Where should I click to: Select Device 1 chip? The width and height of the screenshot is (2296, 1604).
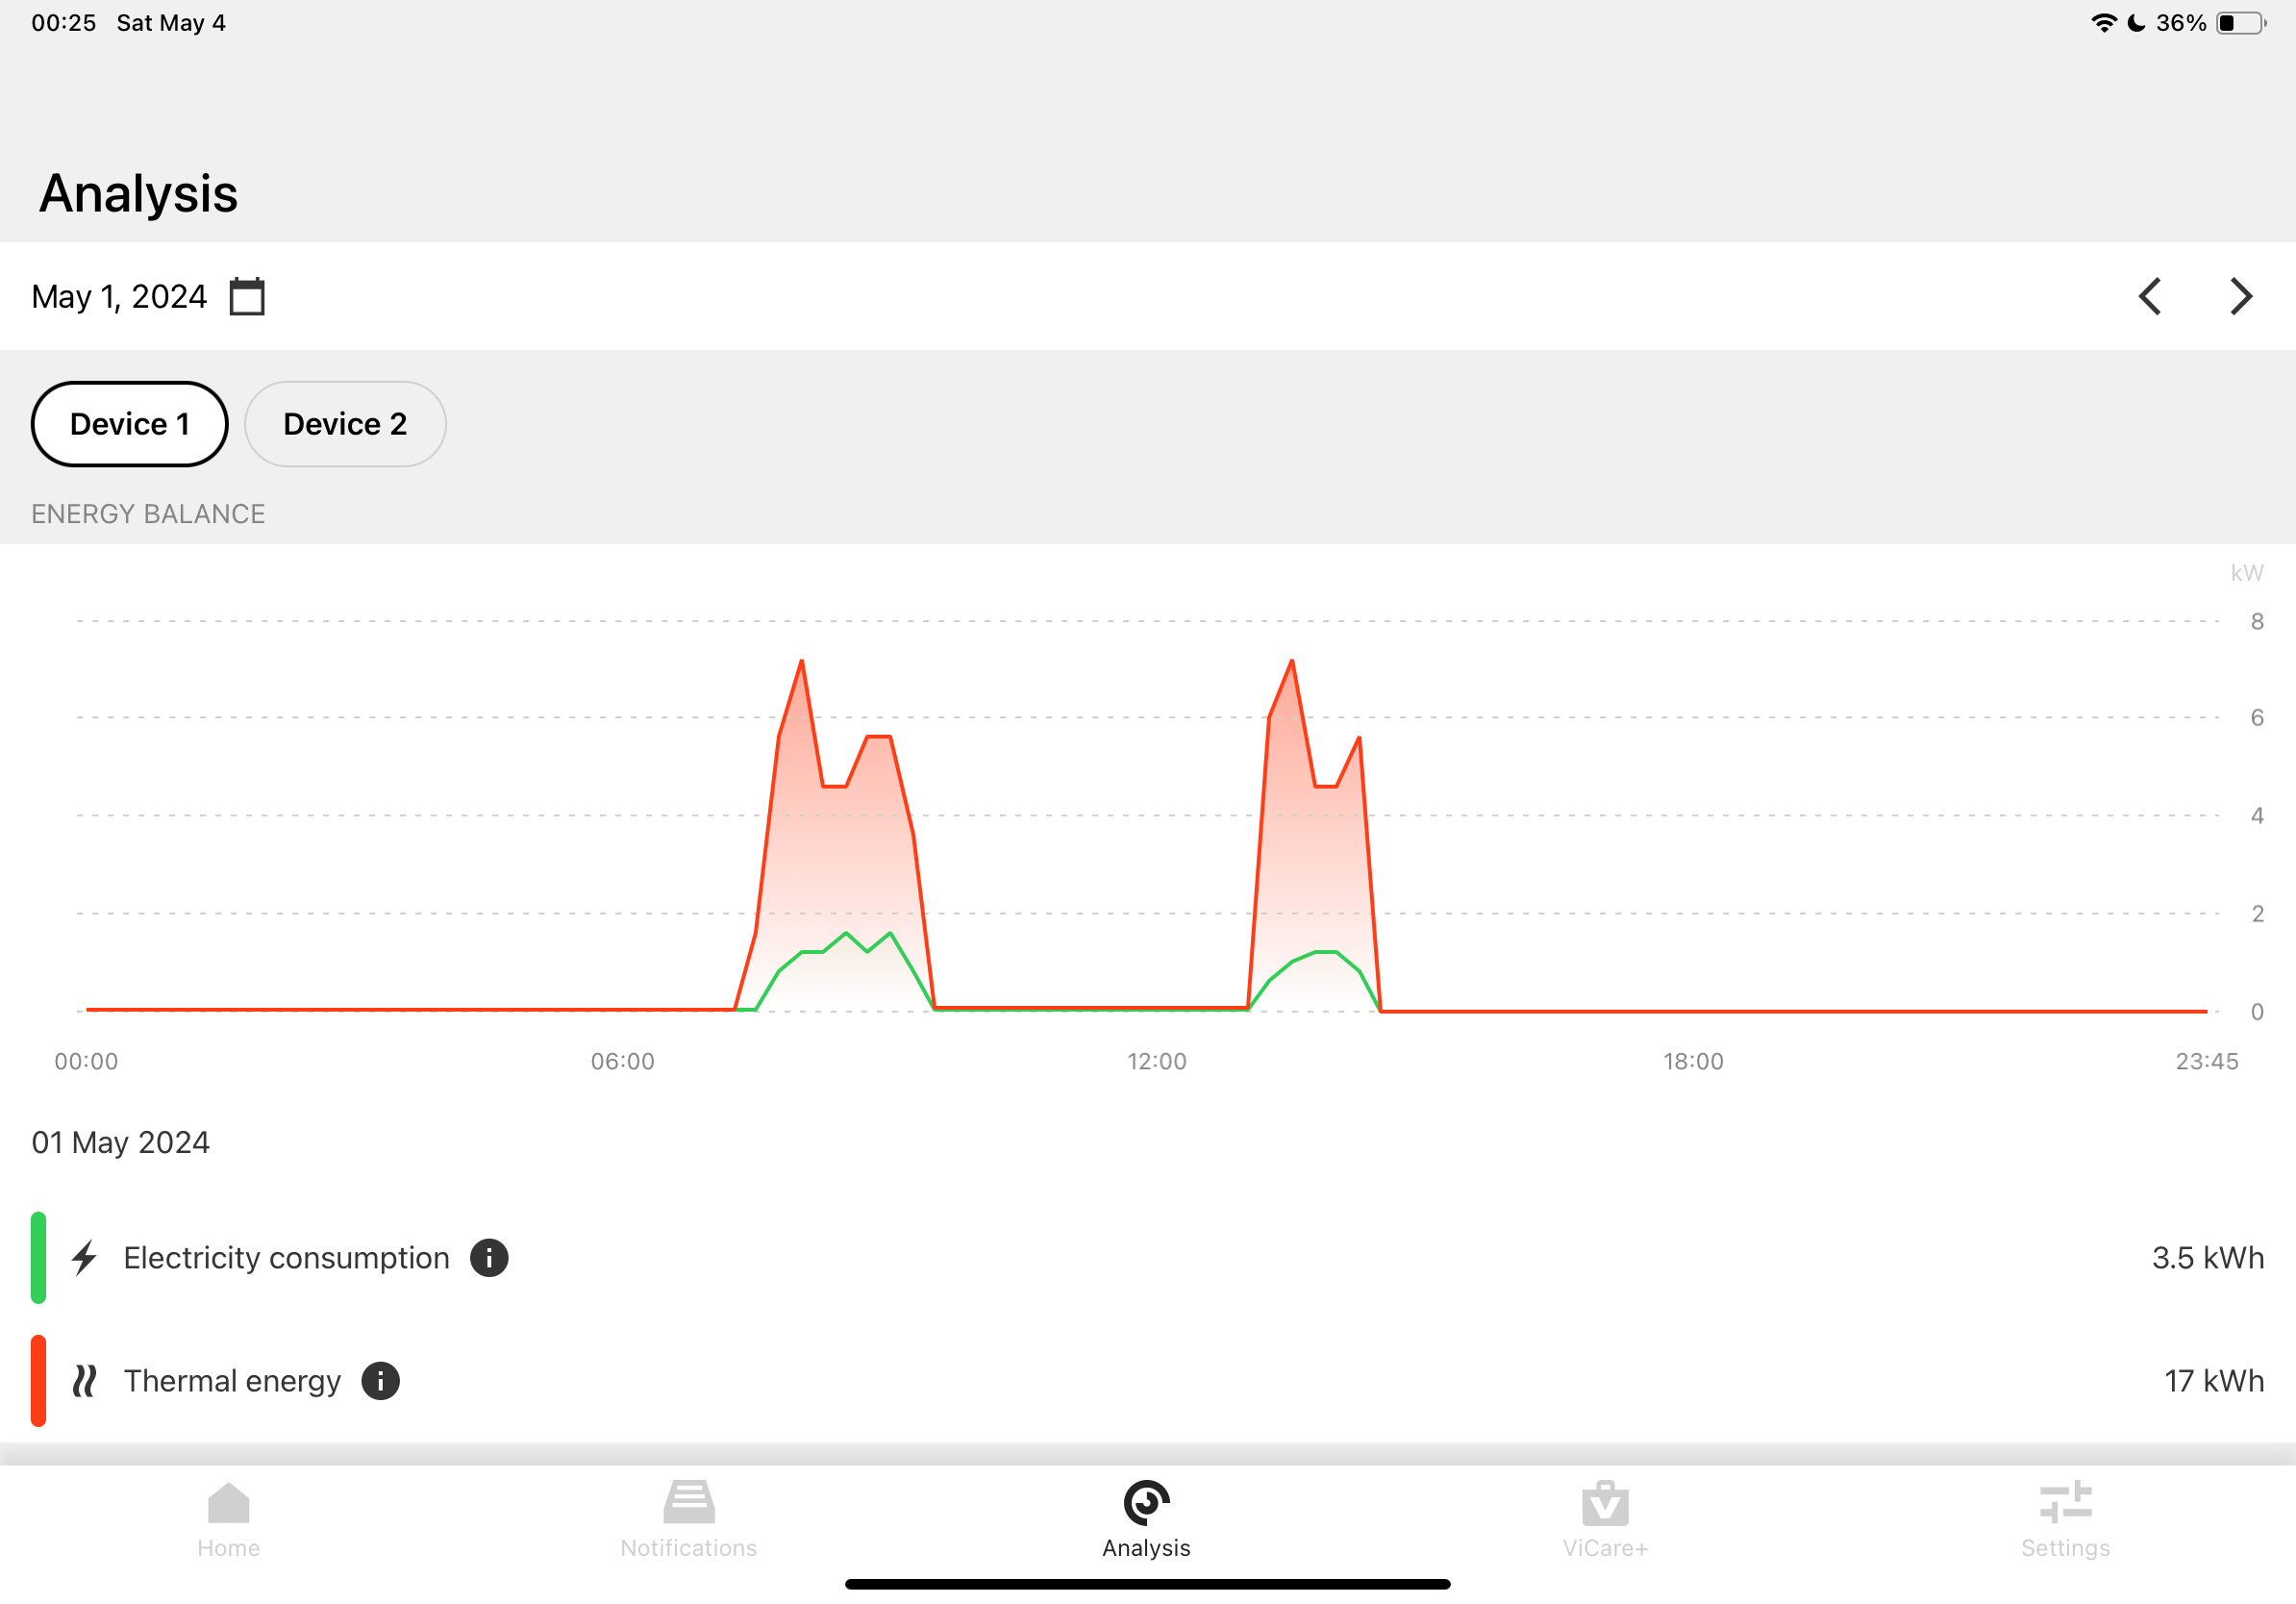[x=130, y=424]
